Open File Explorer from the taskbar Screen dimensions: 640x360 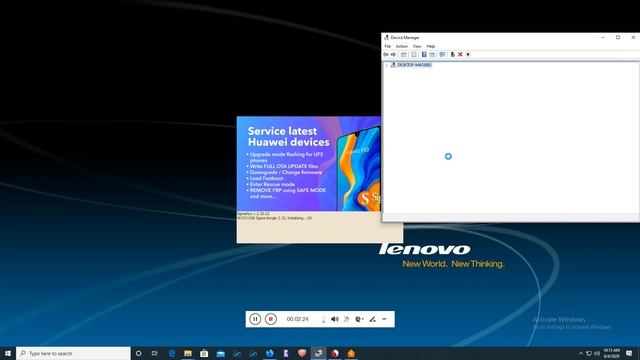pos(188,353)
